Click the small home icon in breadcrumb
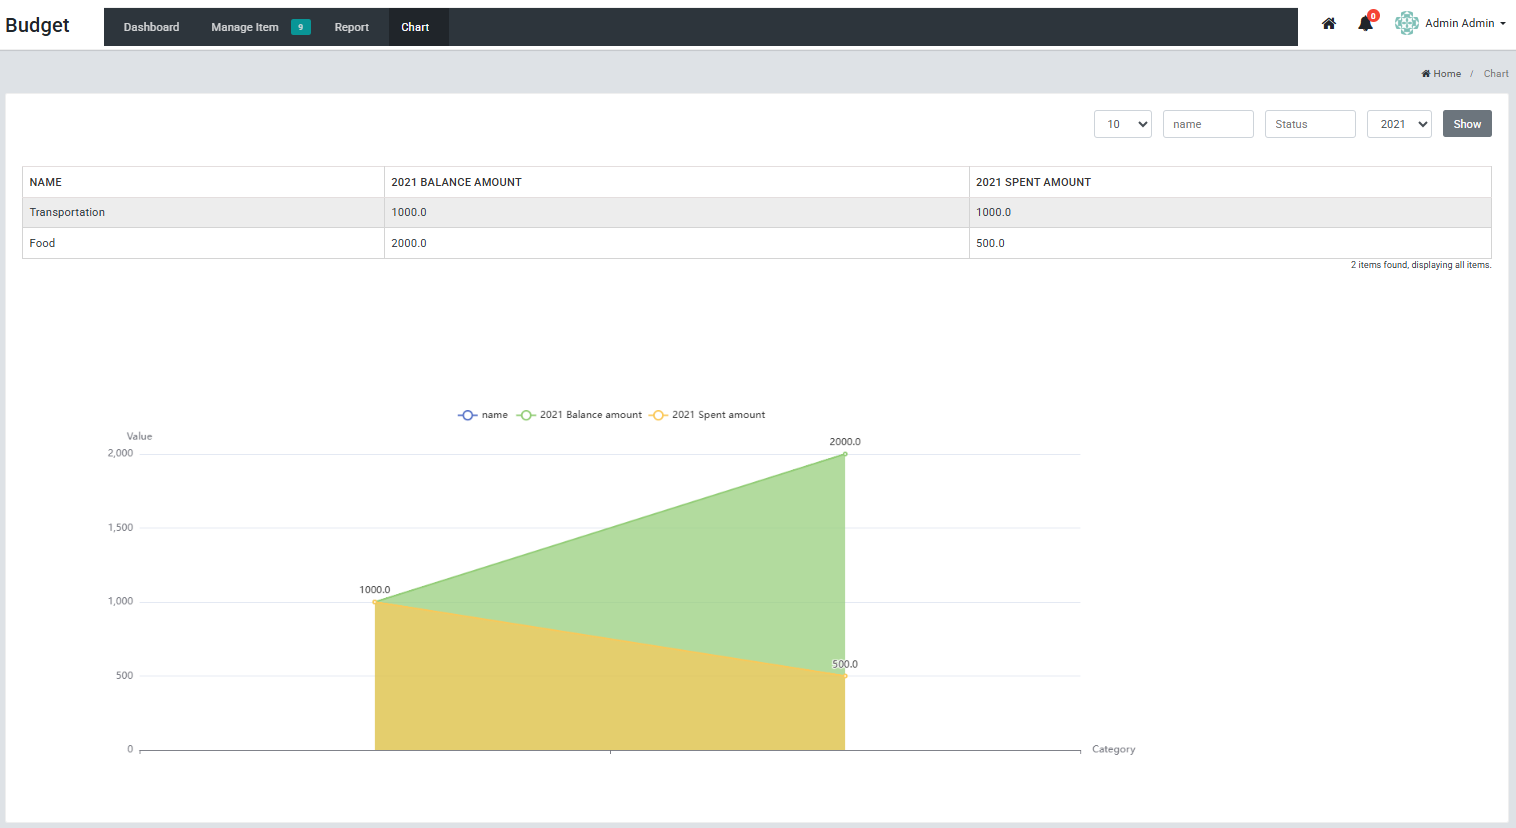1516x828 pixels. point(1426,74)
